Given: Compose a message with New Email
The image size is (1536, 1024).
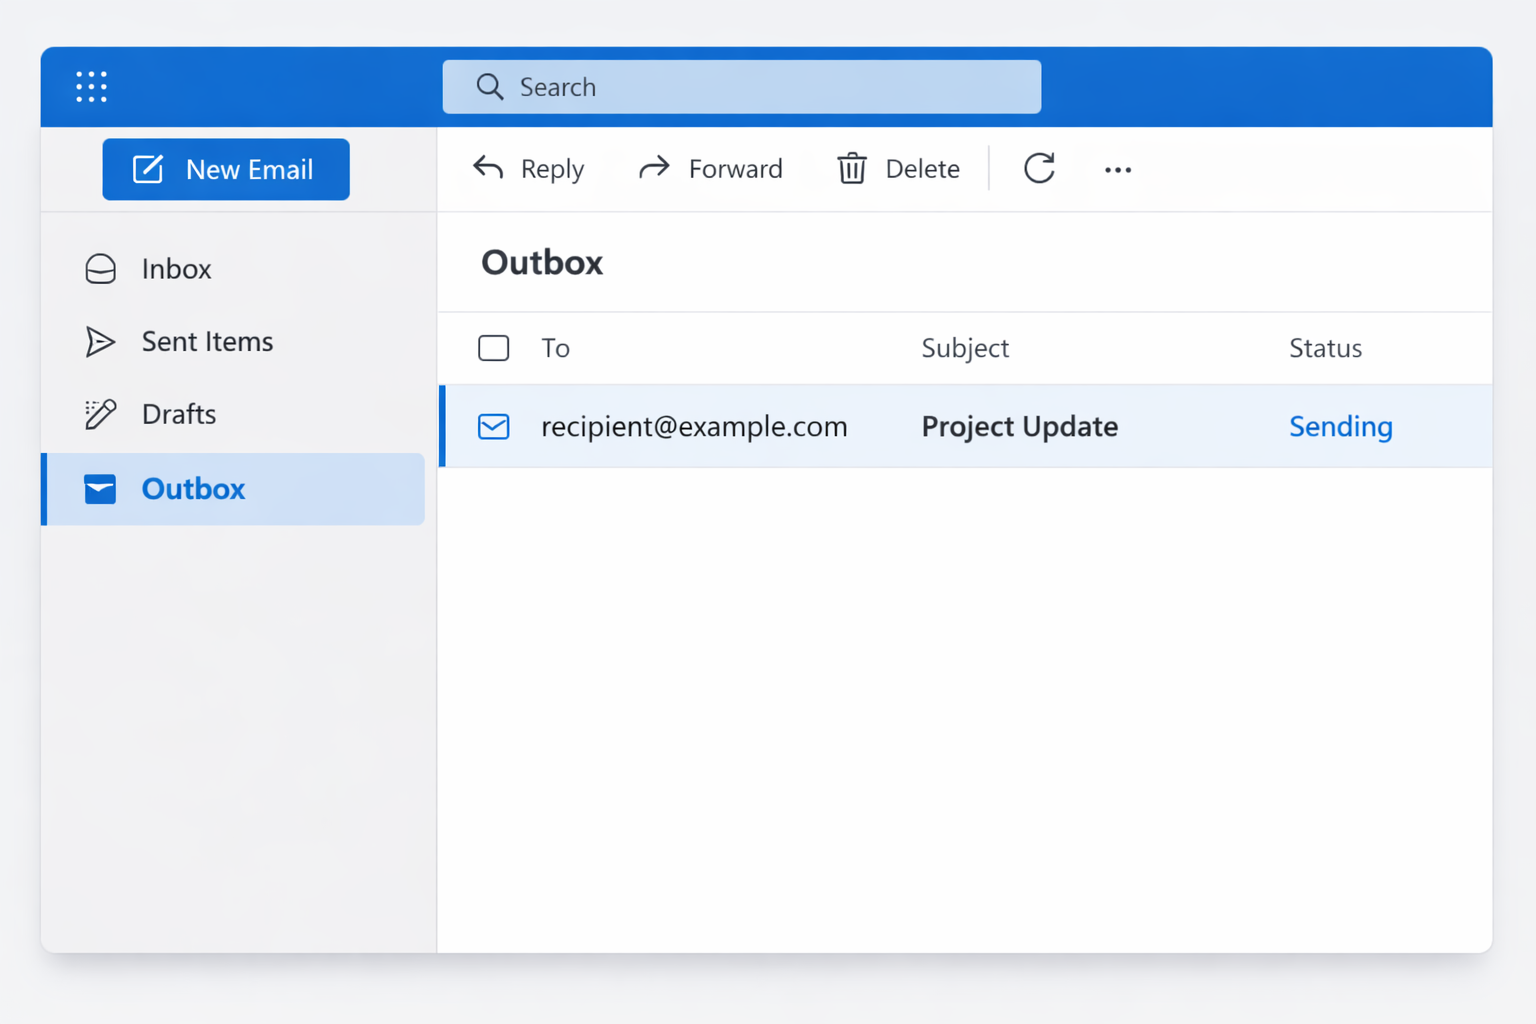Looking at the screenshot, I should [x=226, y=170].
